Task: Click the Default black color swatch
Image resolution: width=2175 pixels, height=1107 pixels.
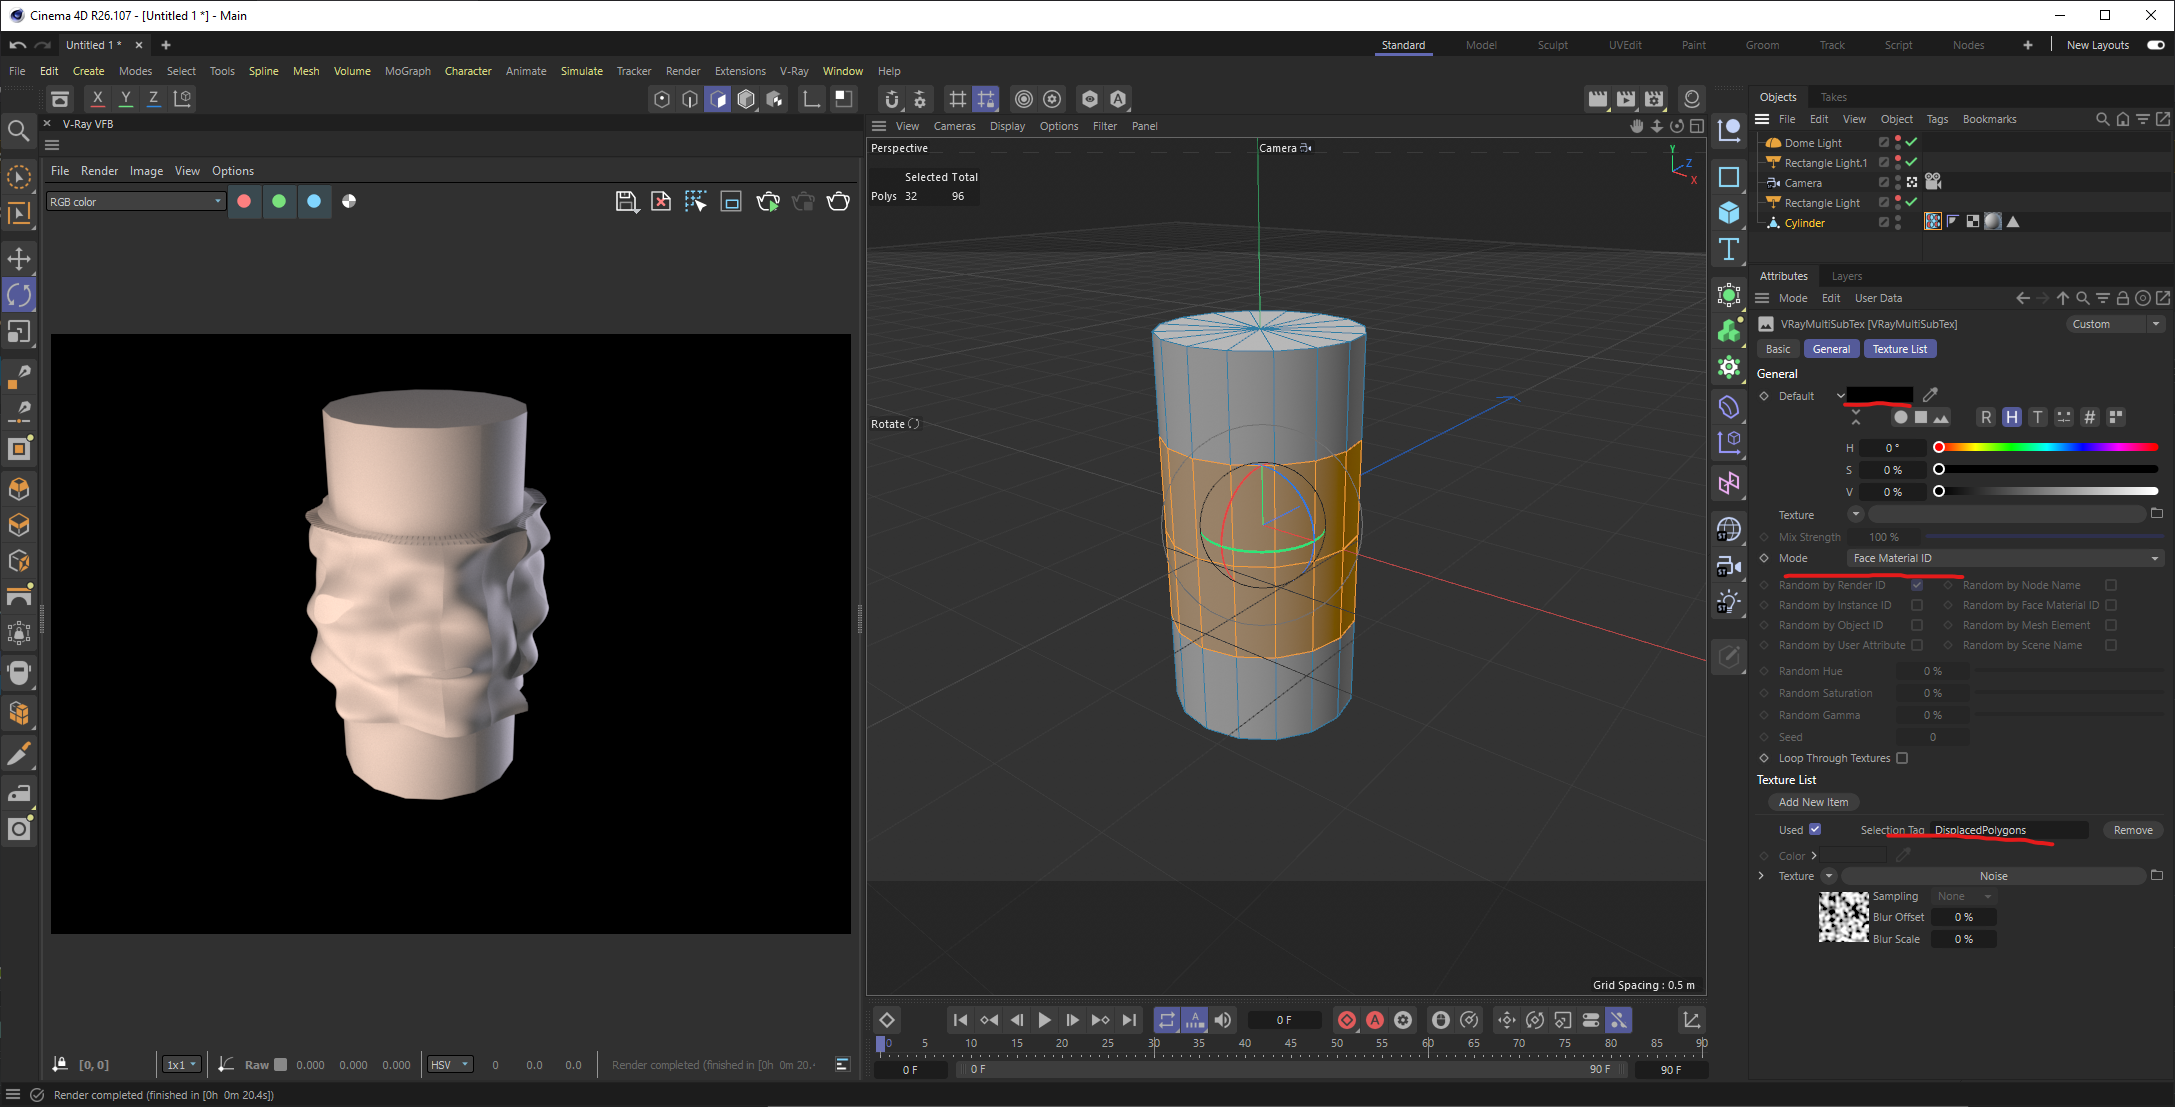Action: [1879, 395]
